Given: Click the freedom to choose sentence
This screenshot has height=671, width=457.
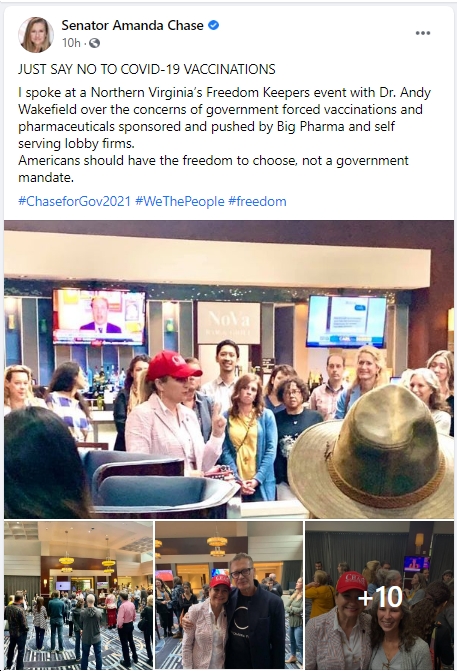Looking at the screenshot, I should pos(213,169).
